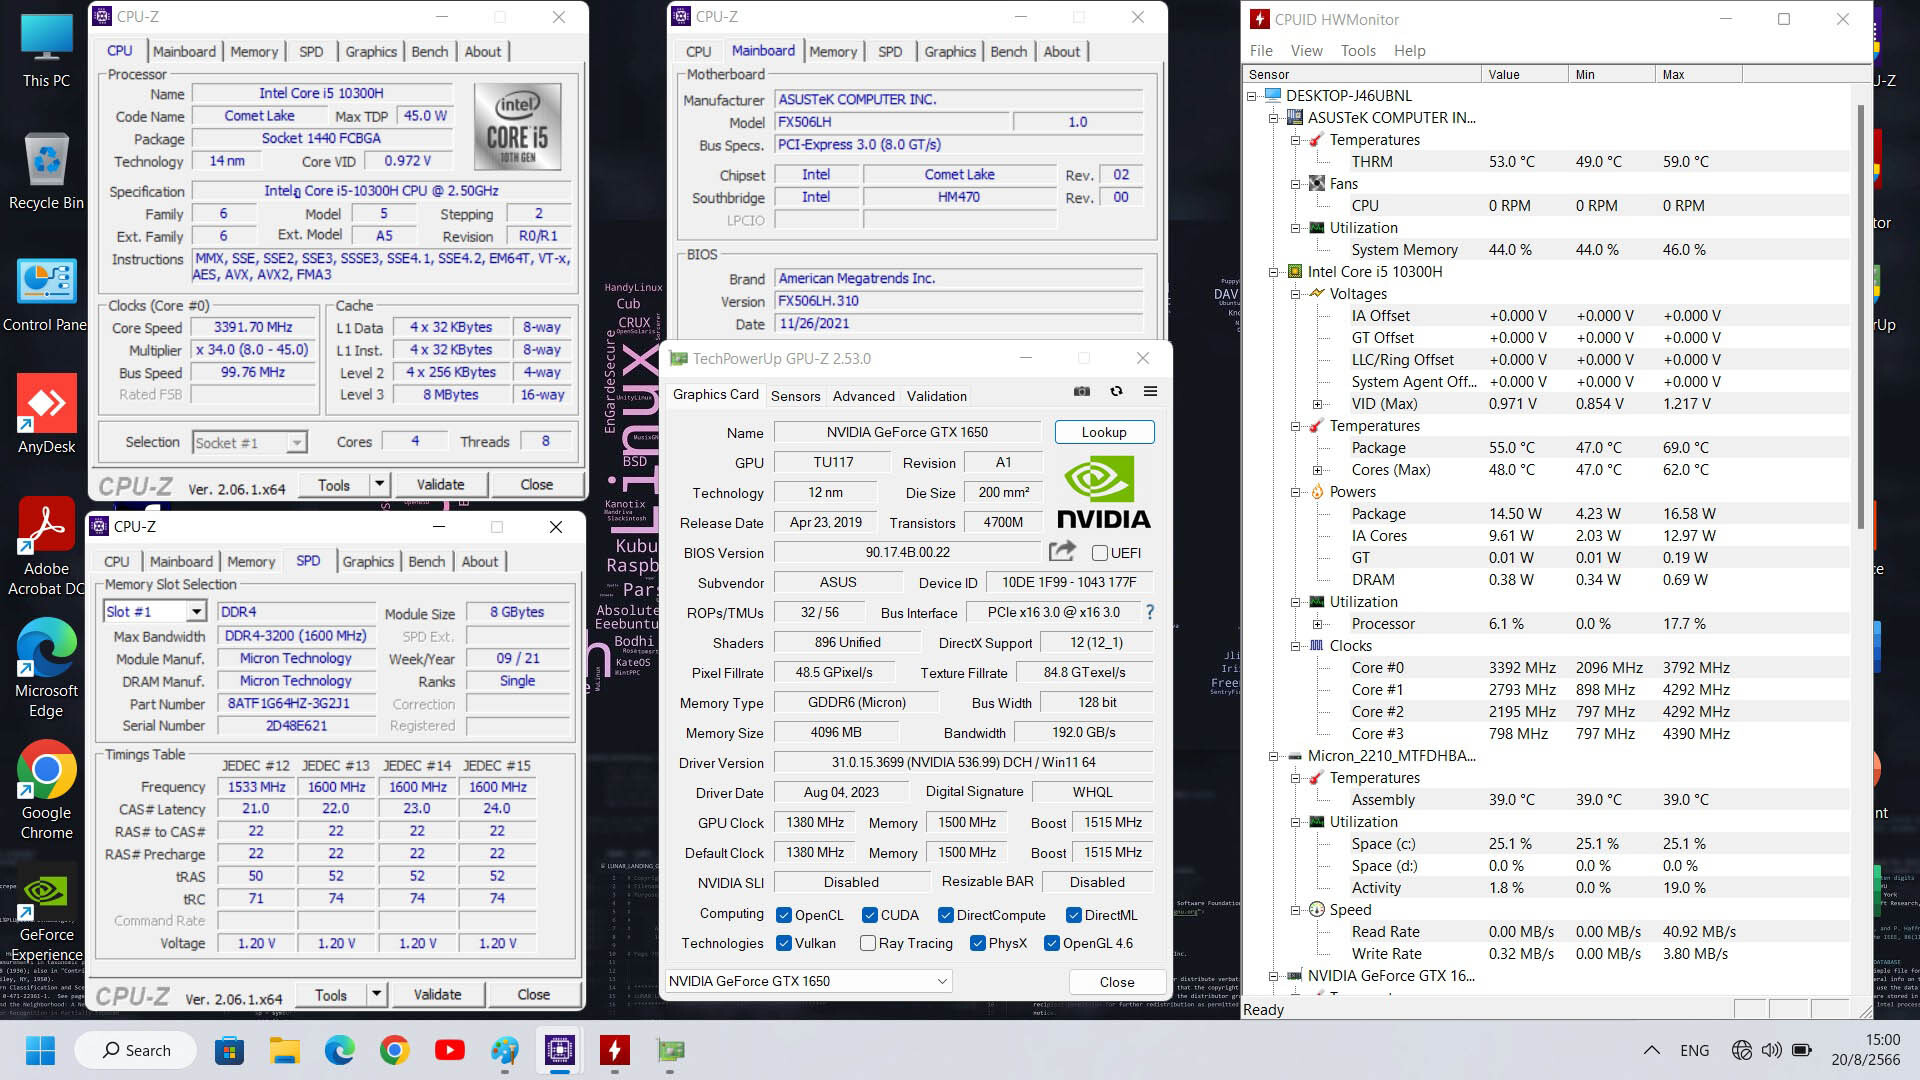The width and height of the screenshot is (1920, 1080).
Task: Click the NVIDIA logo in GPU-Z
Action: [1103, 492]
